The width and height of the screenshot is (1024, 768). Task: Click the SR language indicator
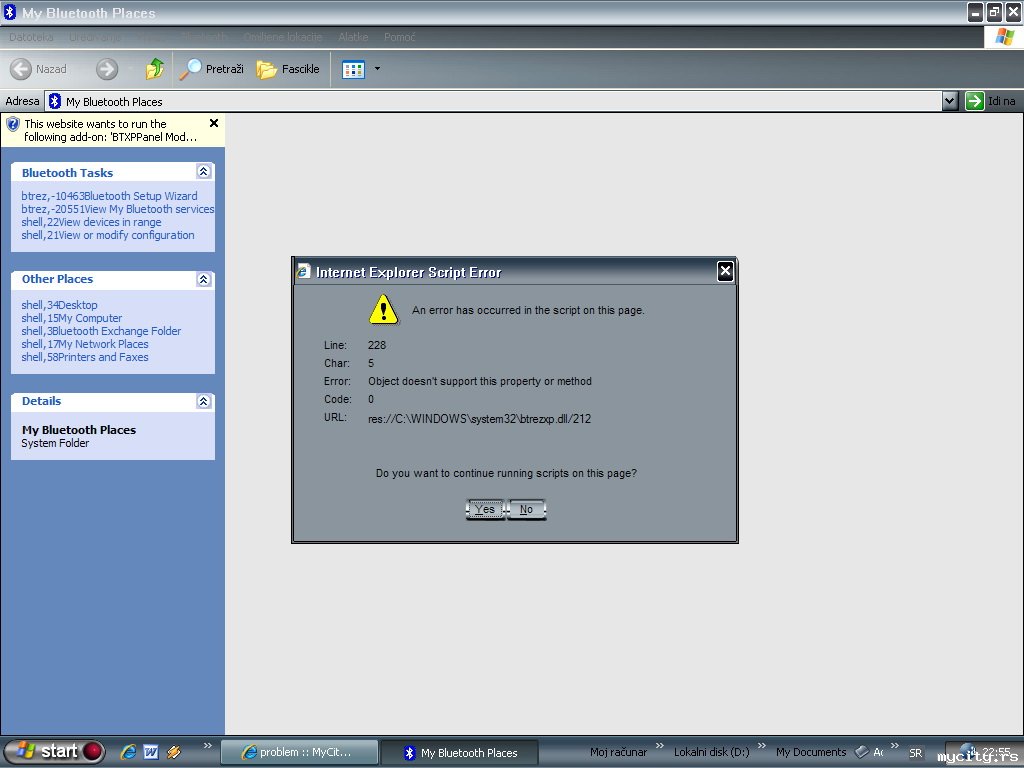point(916,753)
